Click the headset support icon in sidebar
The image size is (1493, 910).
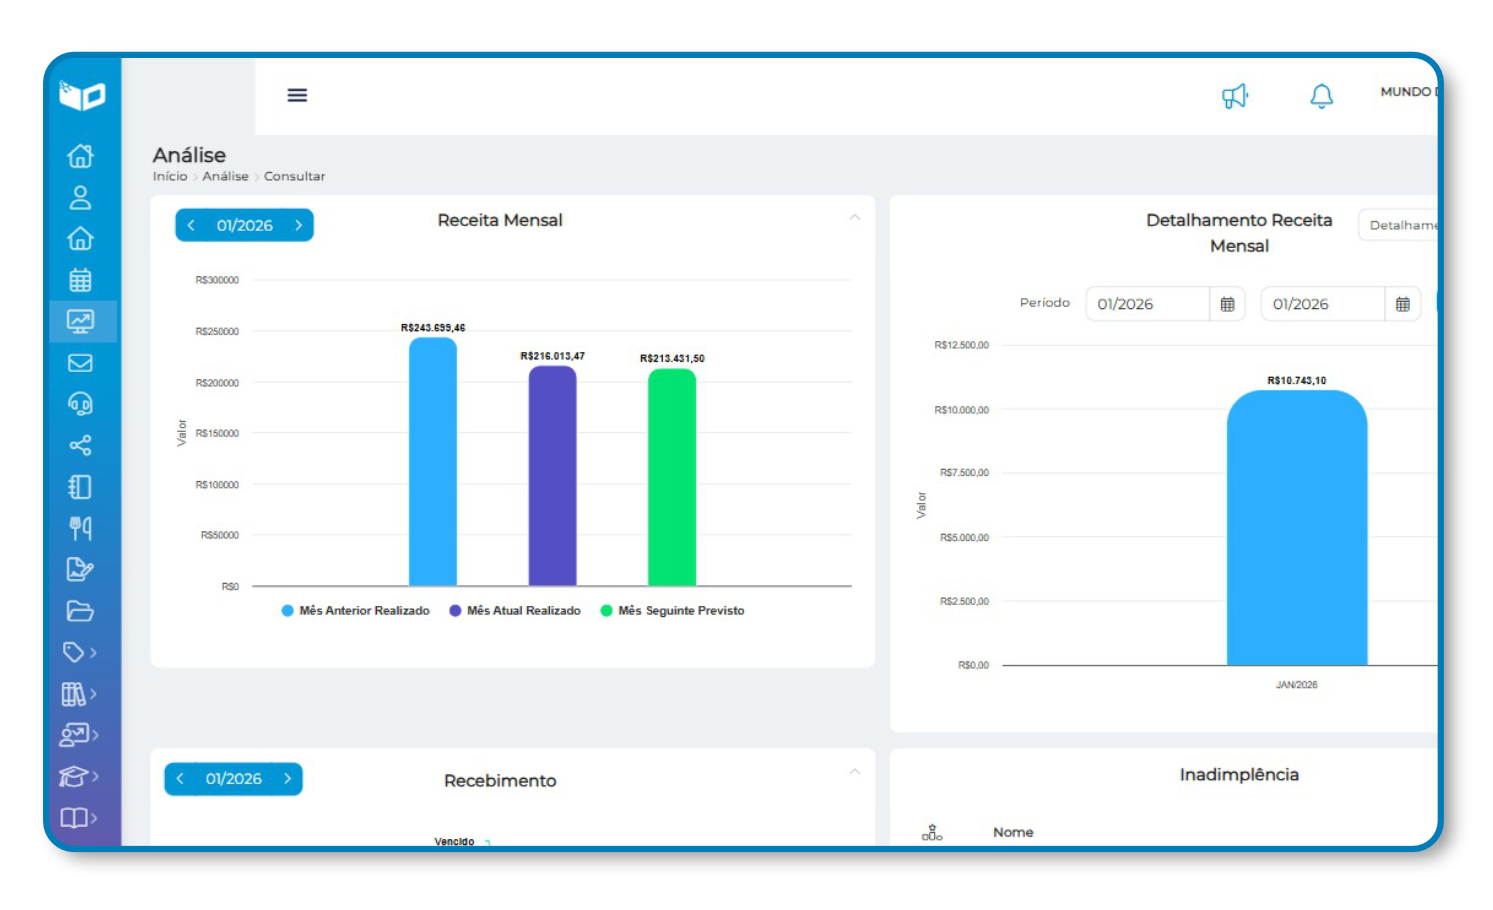click(80, 404)
